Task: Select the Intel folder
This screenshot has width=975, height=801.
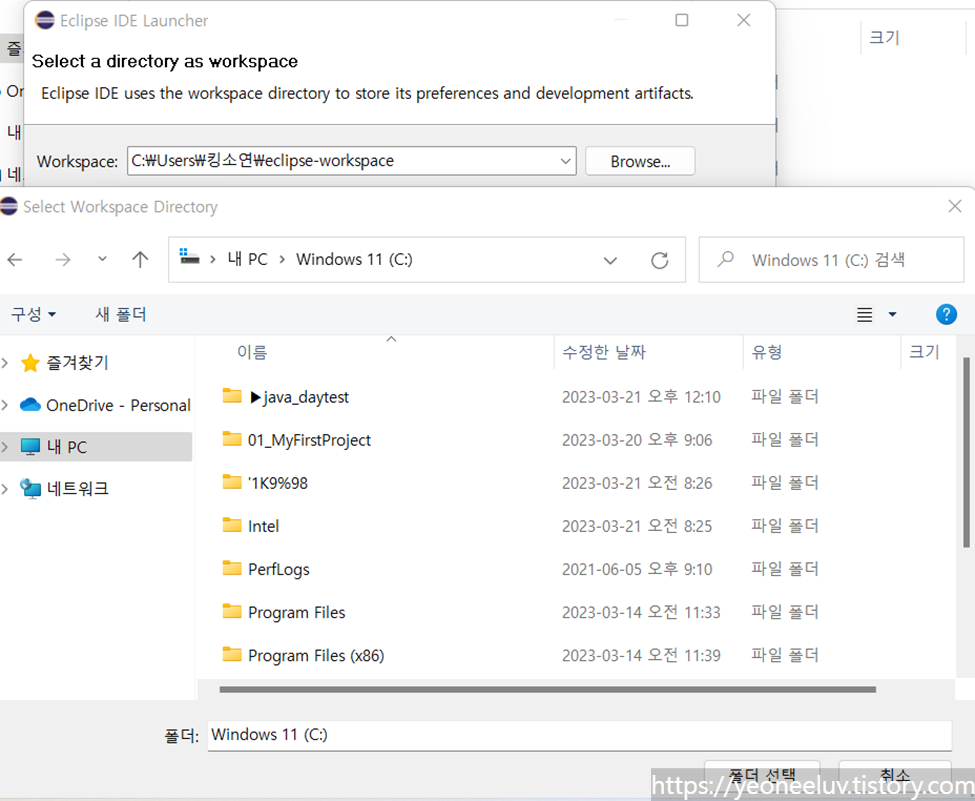Action: coord(263,526)
